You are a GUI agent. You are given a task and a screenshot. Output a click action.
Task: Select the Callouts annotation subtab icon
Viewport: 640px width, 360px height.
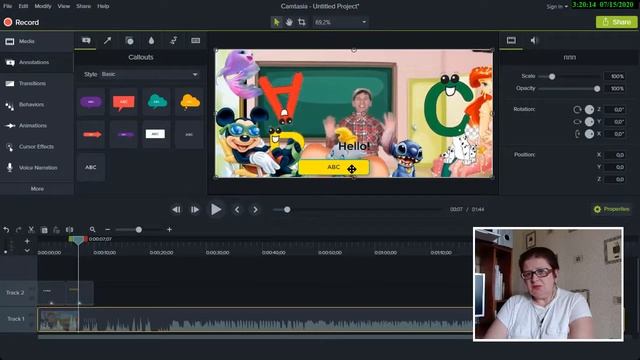86,40
